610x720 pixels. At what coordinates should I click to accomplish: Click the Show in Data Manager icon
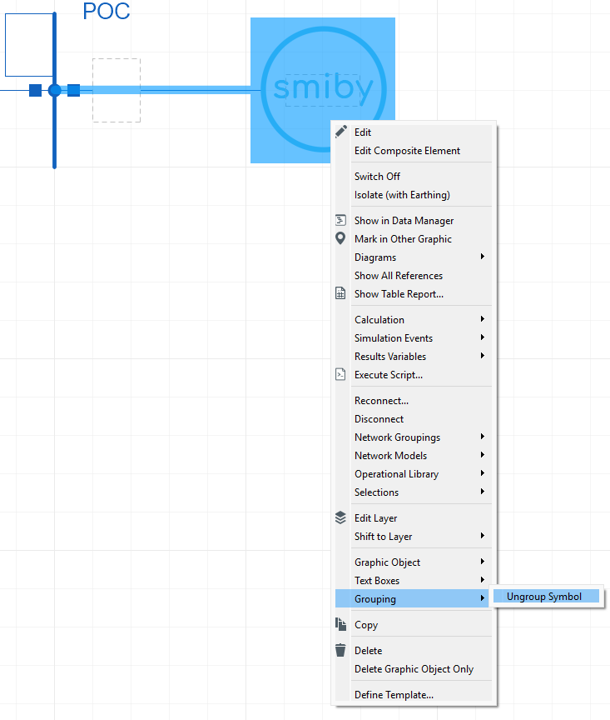pyautogui.click(x=341, y=221)
